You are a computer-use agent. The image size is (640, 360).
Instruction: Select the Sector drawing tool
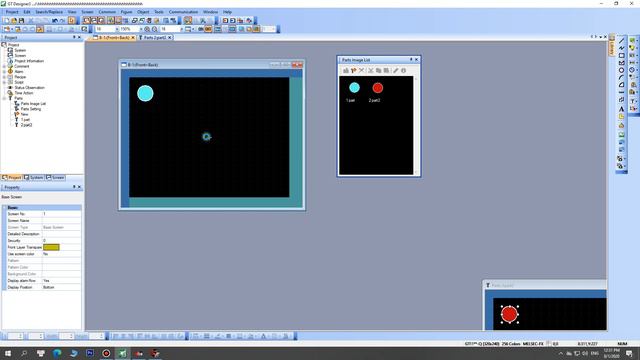coord(621,84)
